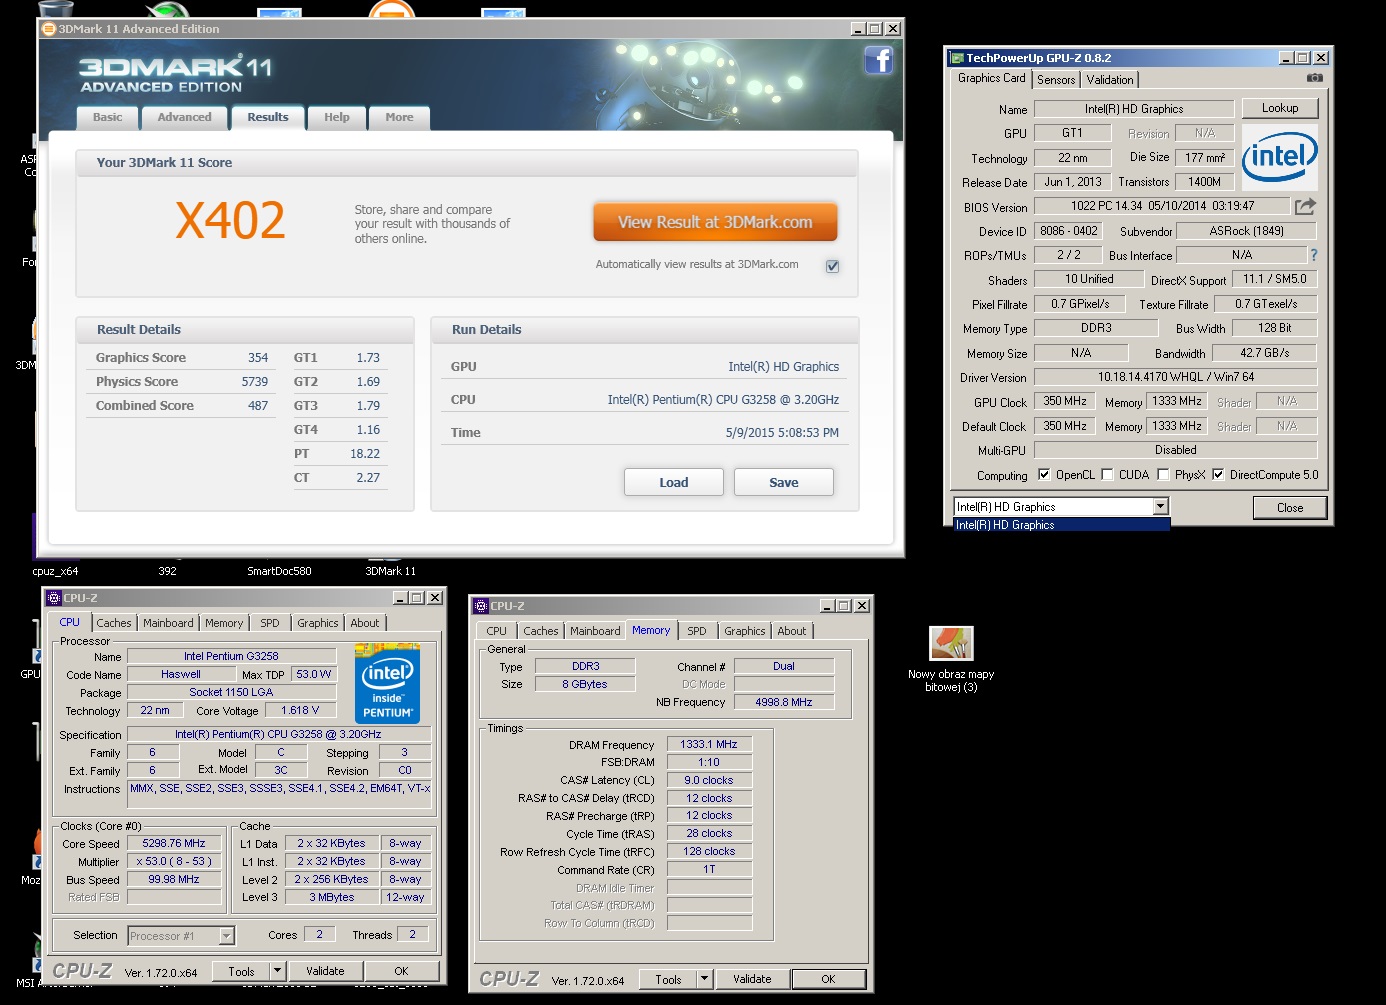This screenshot has height=1005, width=1386.
Task: Open the More tab in 3DMark 11
Action: (399, 118)
